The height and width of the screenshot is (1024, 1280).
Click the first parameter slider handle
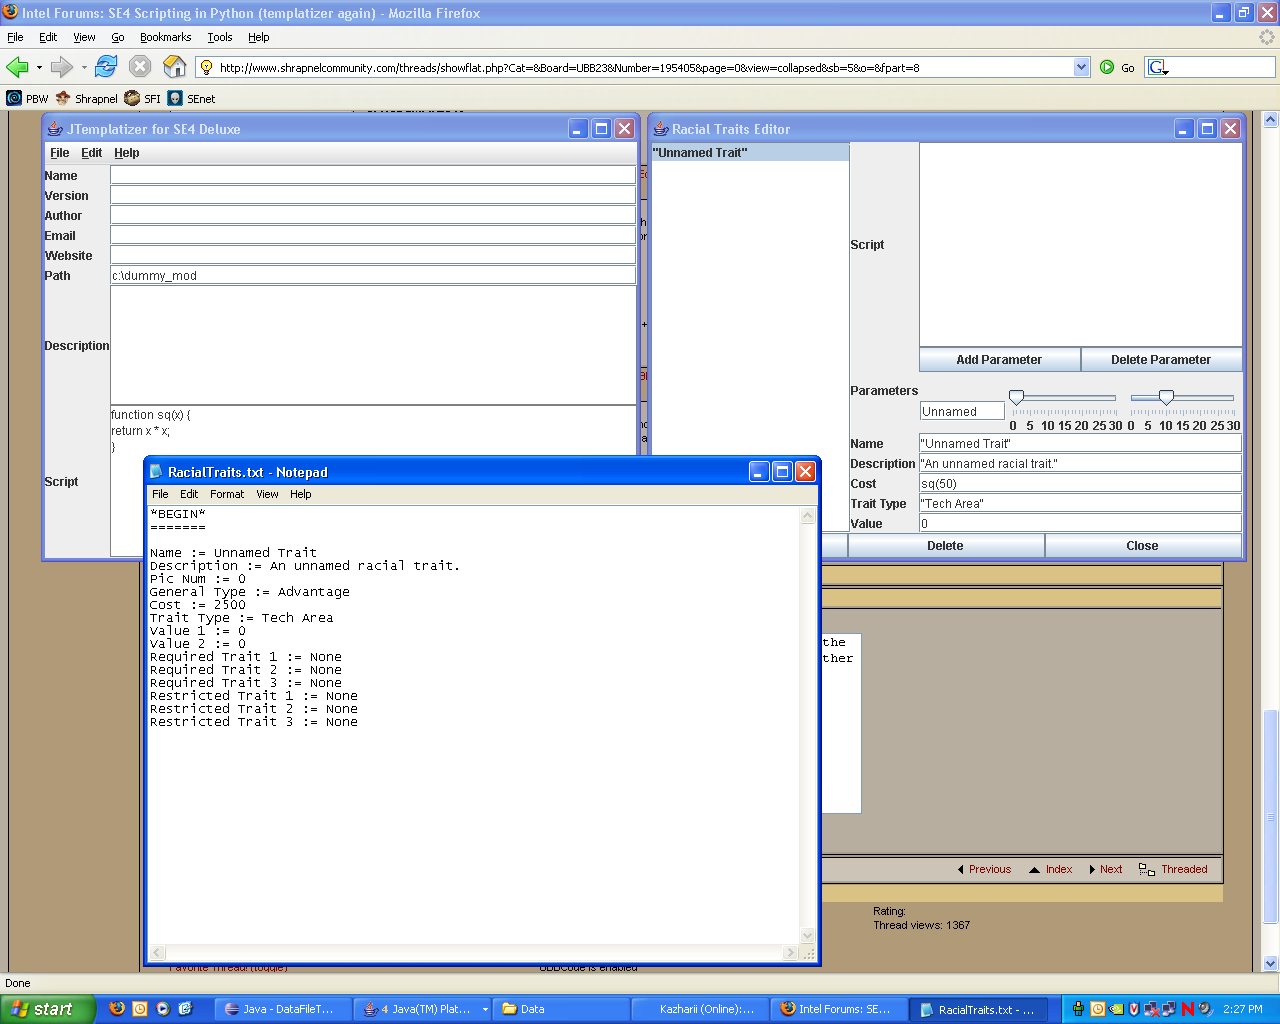coord(1016,397)
